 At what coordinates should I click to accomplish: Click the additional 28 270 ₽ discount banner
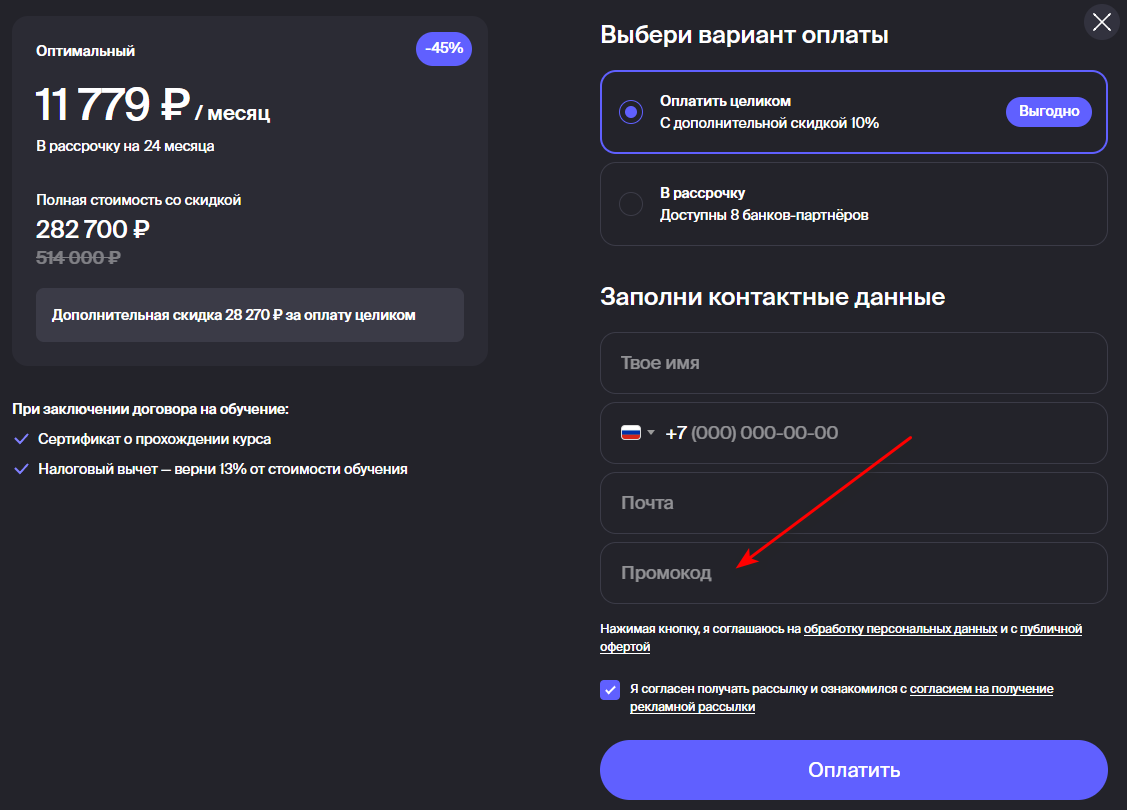click(x=249, y=315)
